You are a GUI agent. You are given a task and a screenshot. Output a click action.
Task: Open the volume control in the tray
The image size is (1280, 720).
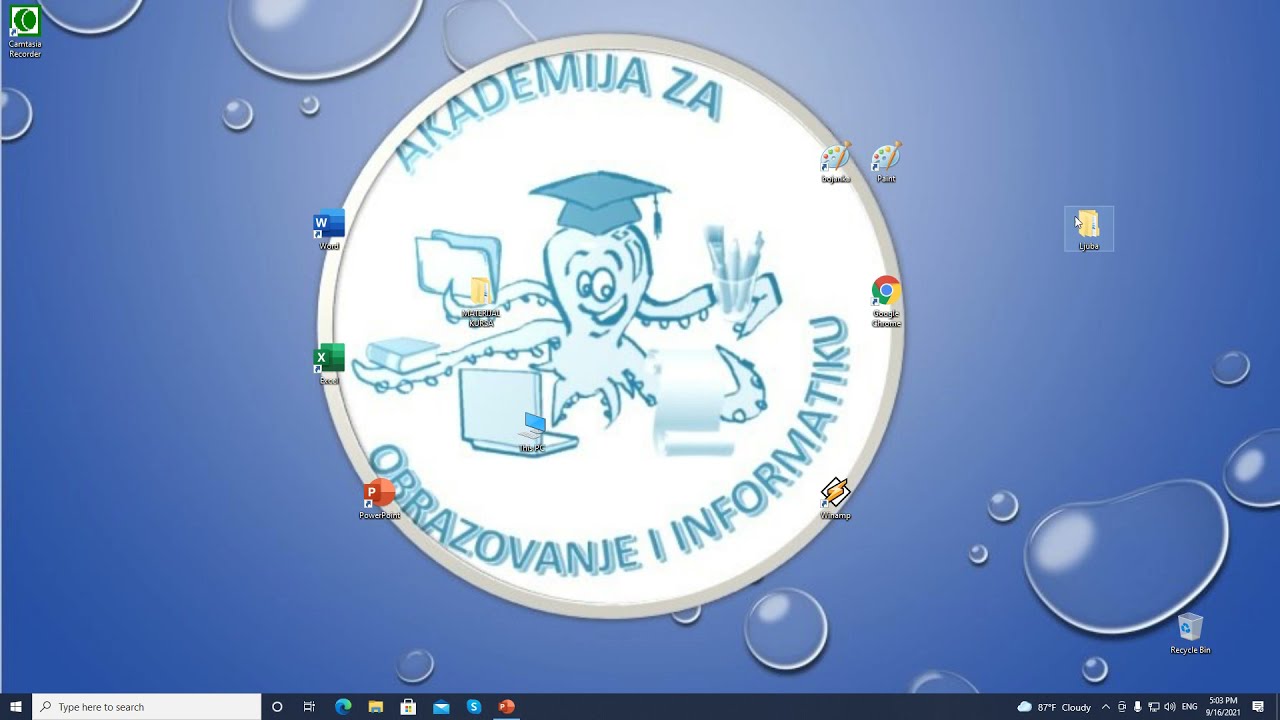[1170, 707]
